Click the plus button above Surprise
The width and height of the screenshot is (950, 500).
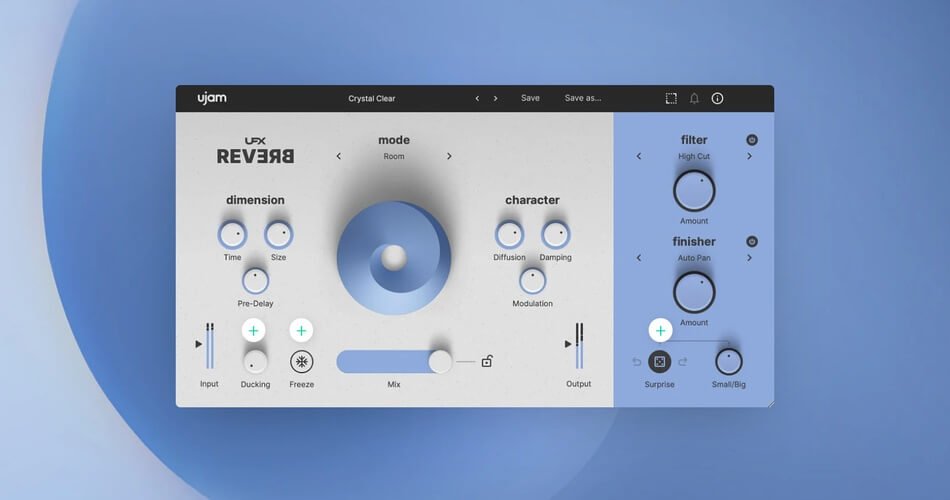[660, 330]
